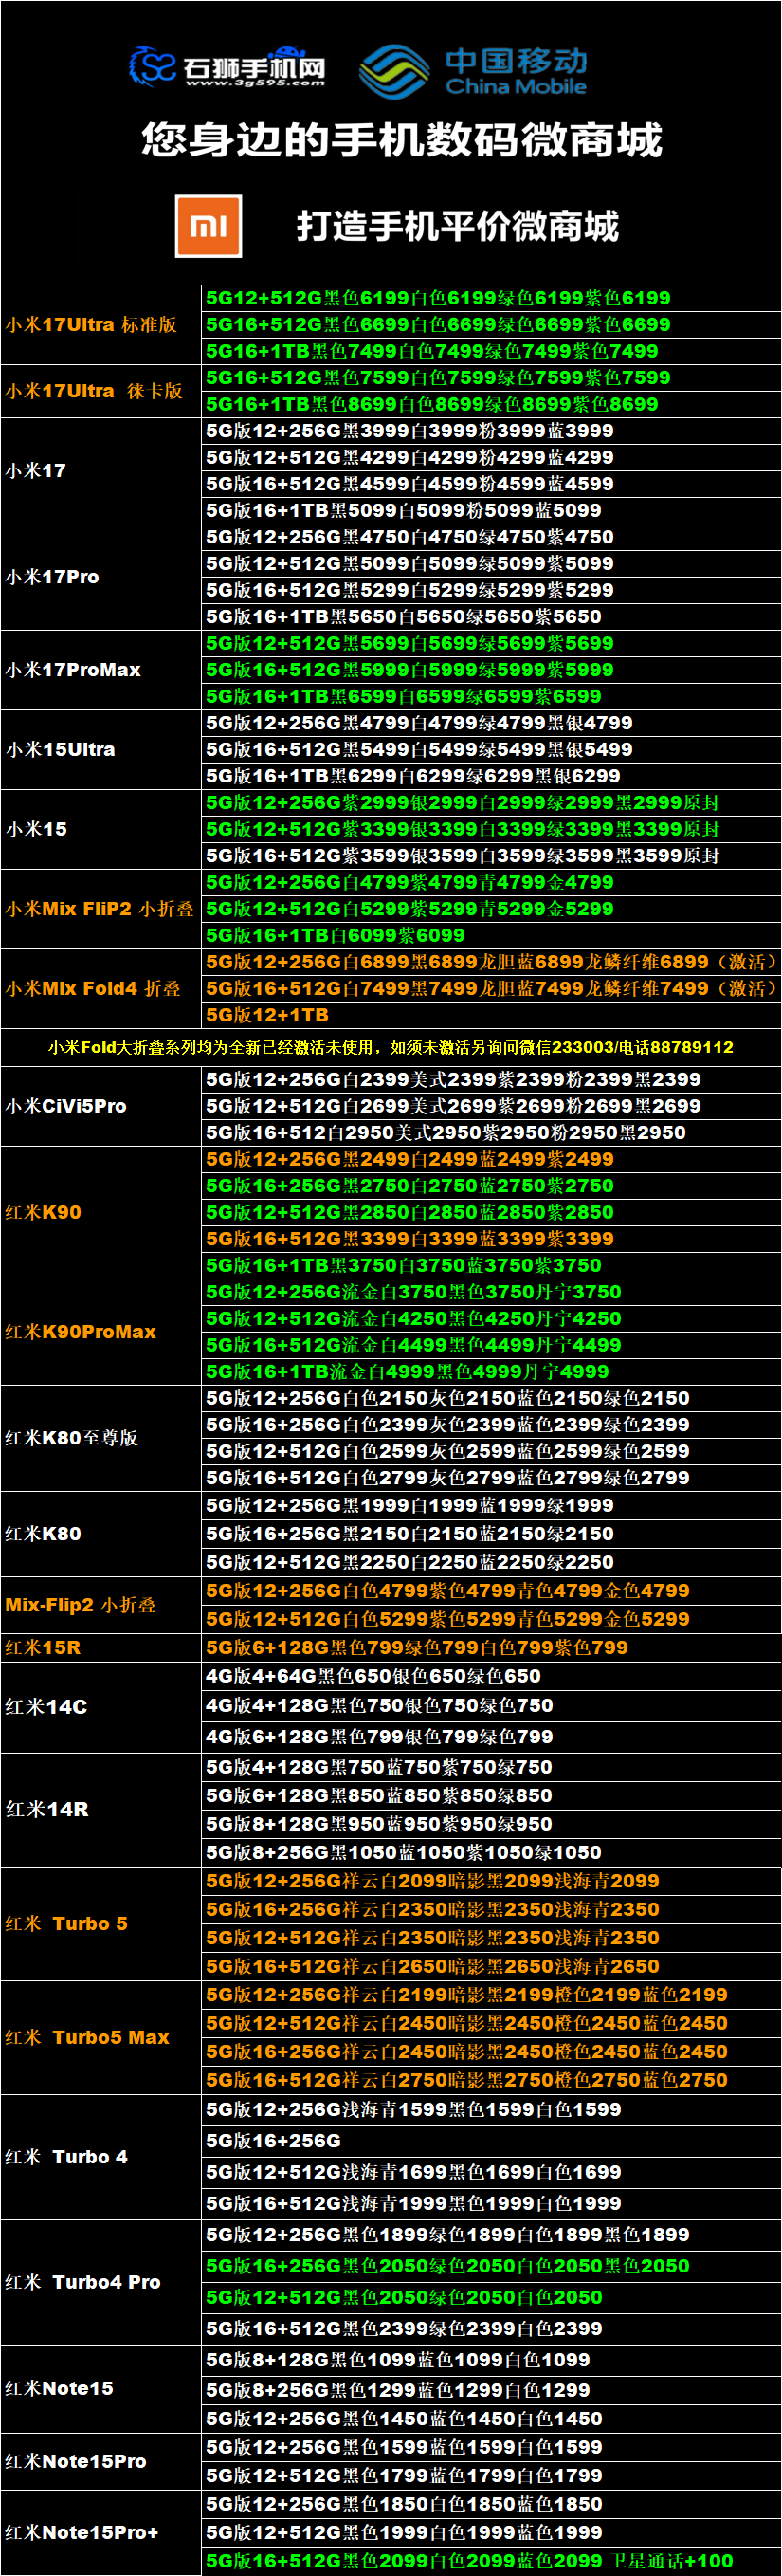Select the 红米 Turbo5 Max label
This screenshot has height=2576, width=782.
click(87, 2037)
